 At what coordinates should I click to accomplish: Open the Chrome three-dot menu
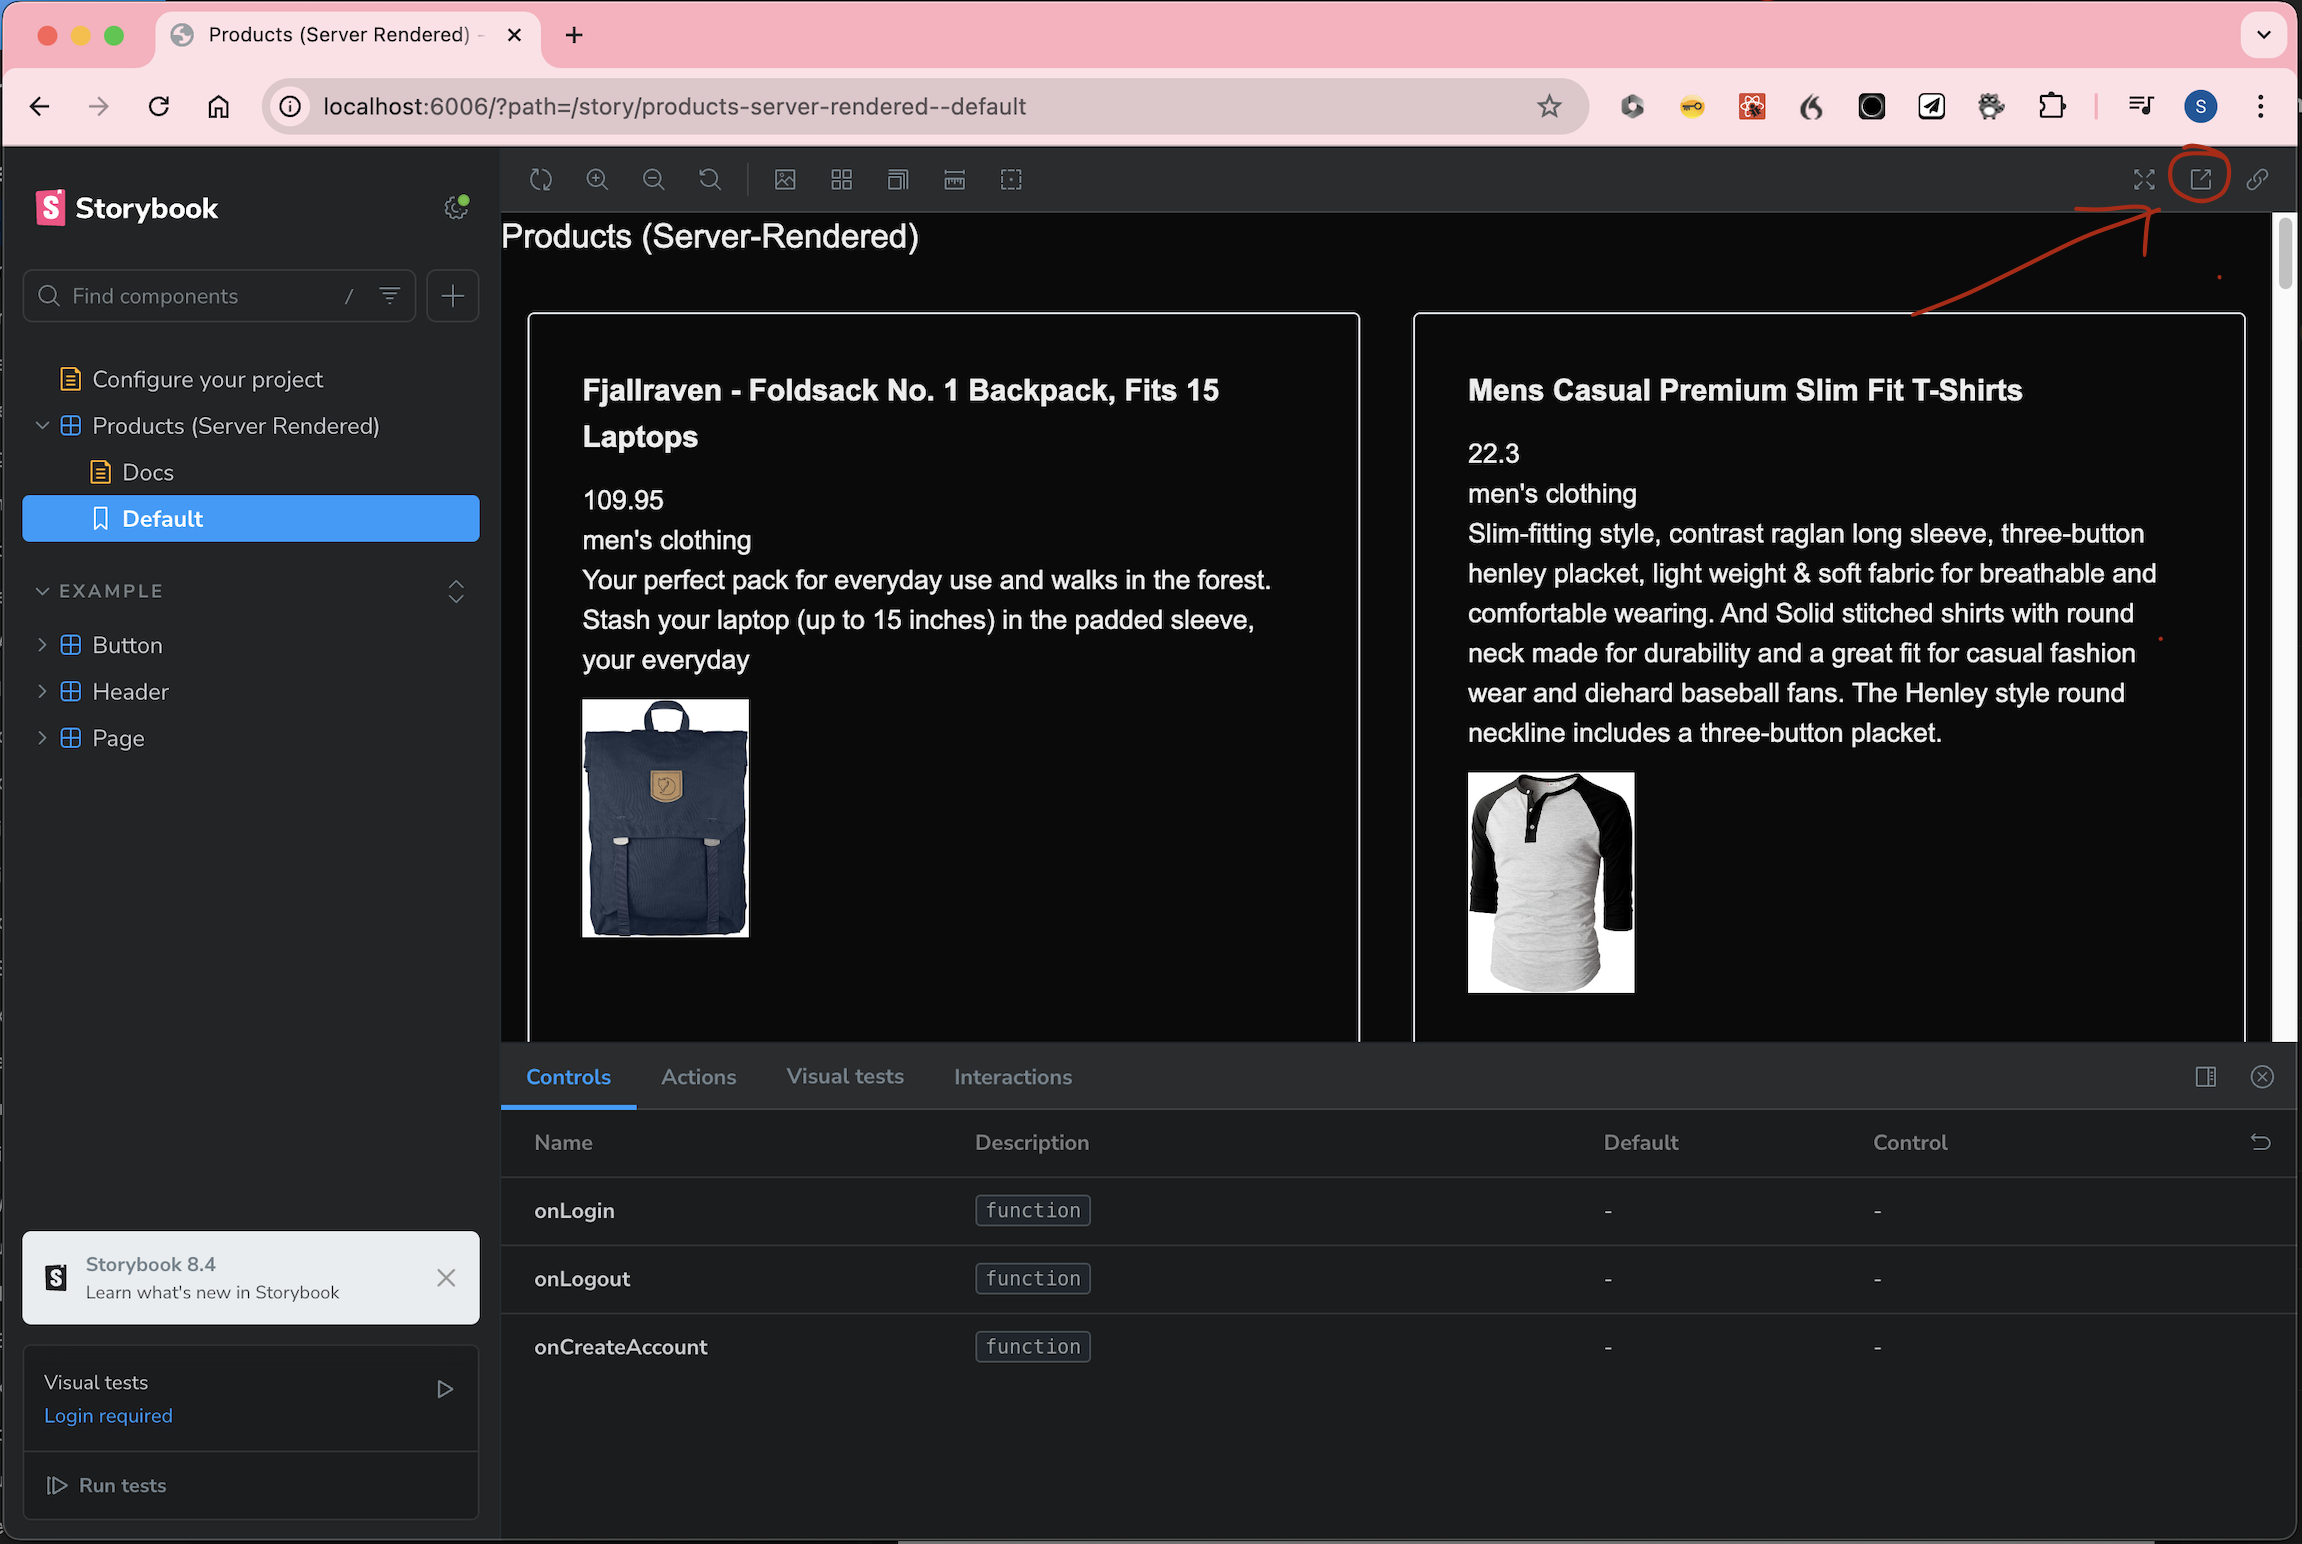click(2260, 106)
